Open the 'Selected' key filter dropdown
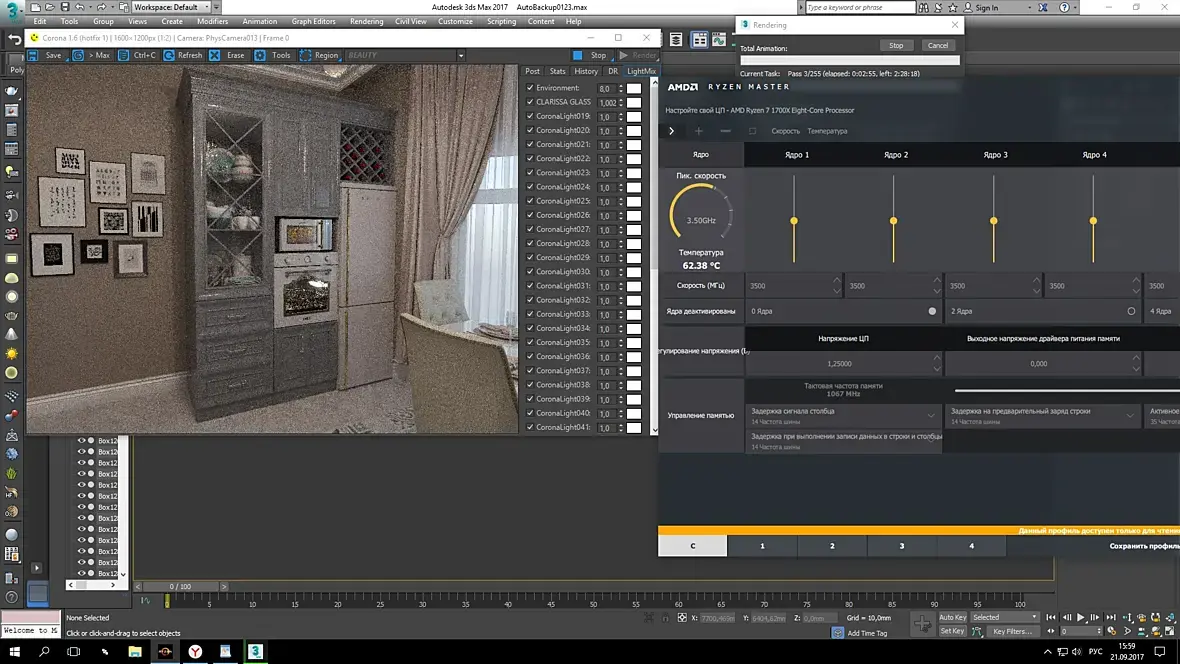The width and height of the screenshot is (1180, 664). coord(1004,617)
